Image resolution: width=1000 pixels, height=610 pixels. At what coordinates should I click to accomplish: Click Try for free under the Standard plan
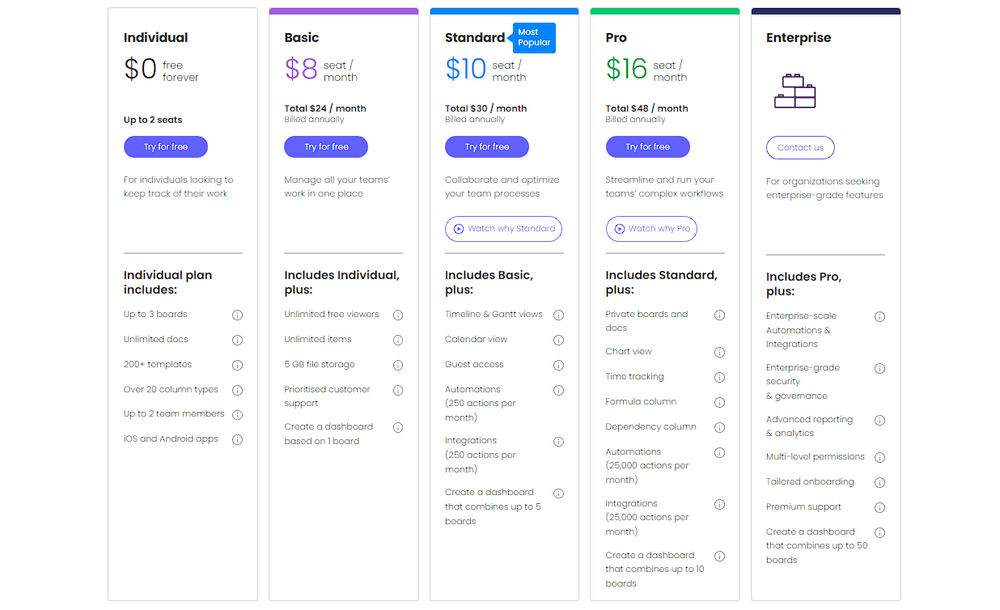(x=487, y=146)
